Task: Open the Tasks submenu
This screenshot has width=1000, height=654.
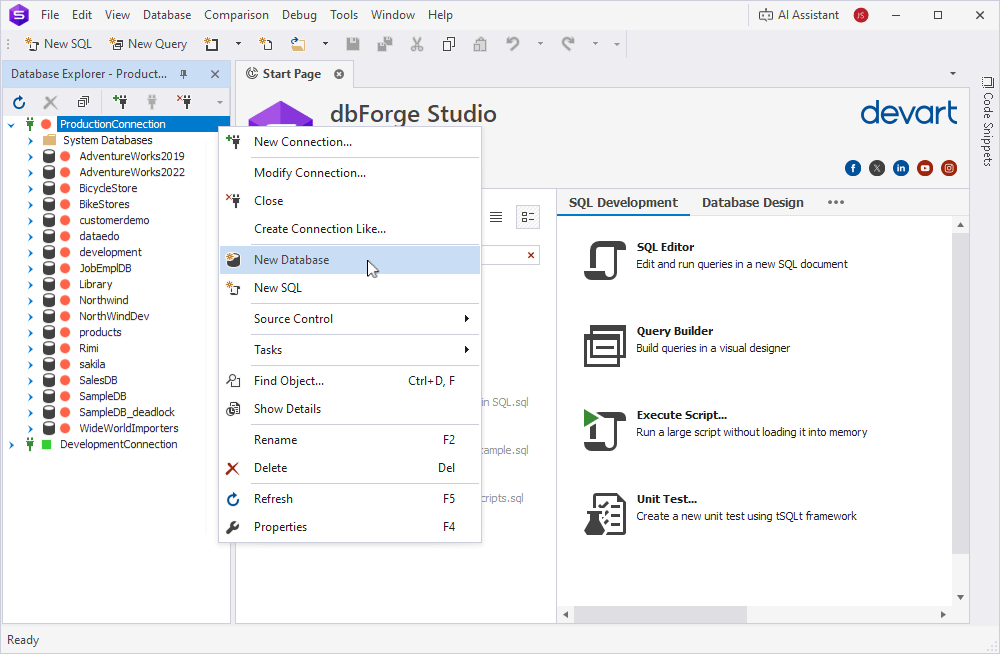Action: click(x=349, y=350)
